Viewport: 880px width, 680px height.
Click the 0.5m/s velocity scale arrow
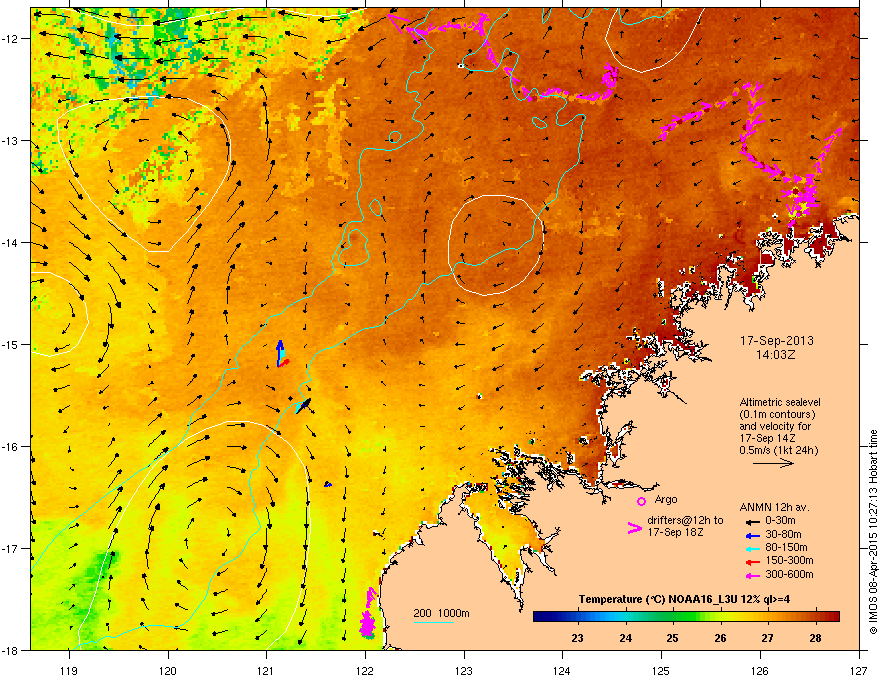pos(773,463)
